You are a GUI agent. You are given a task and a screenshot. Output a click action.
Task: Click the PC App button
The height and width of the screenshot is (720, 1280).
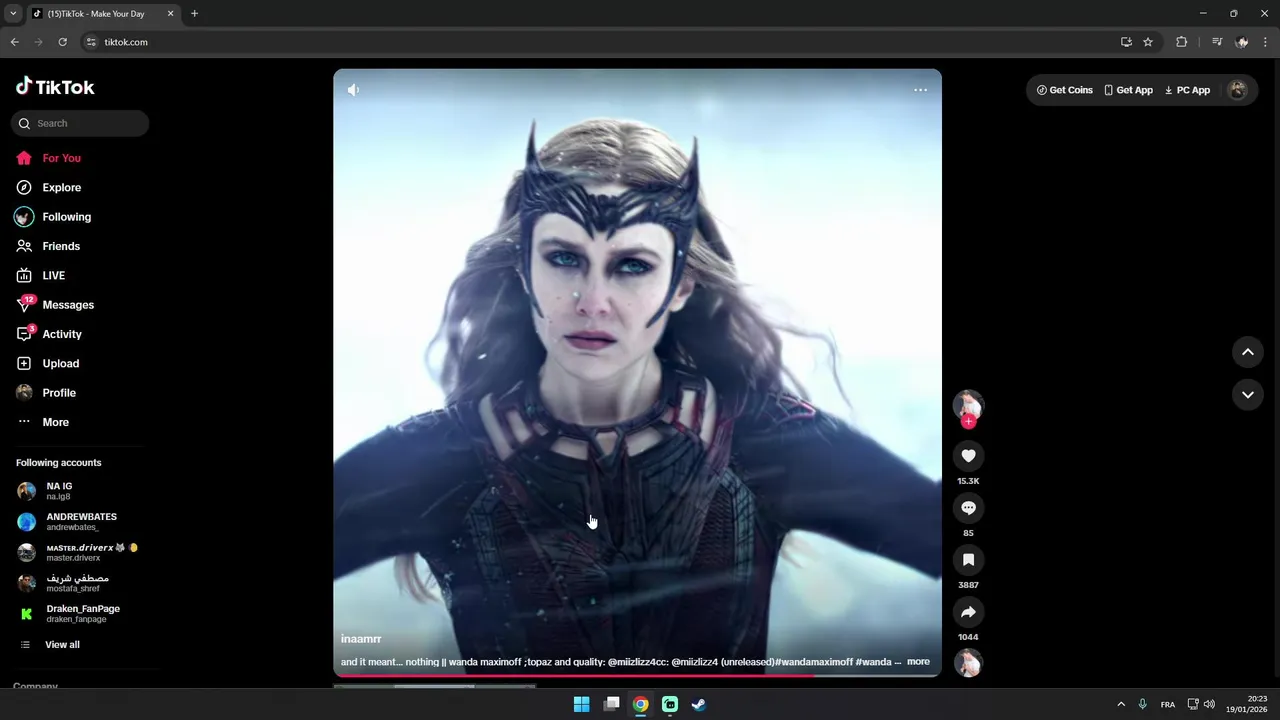point(1187,90)
